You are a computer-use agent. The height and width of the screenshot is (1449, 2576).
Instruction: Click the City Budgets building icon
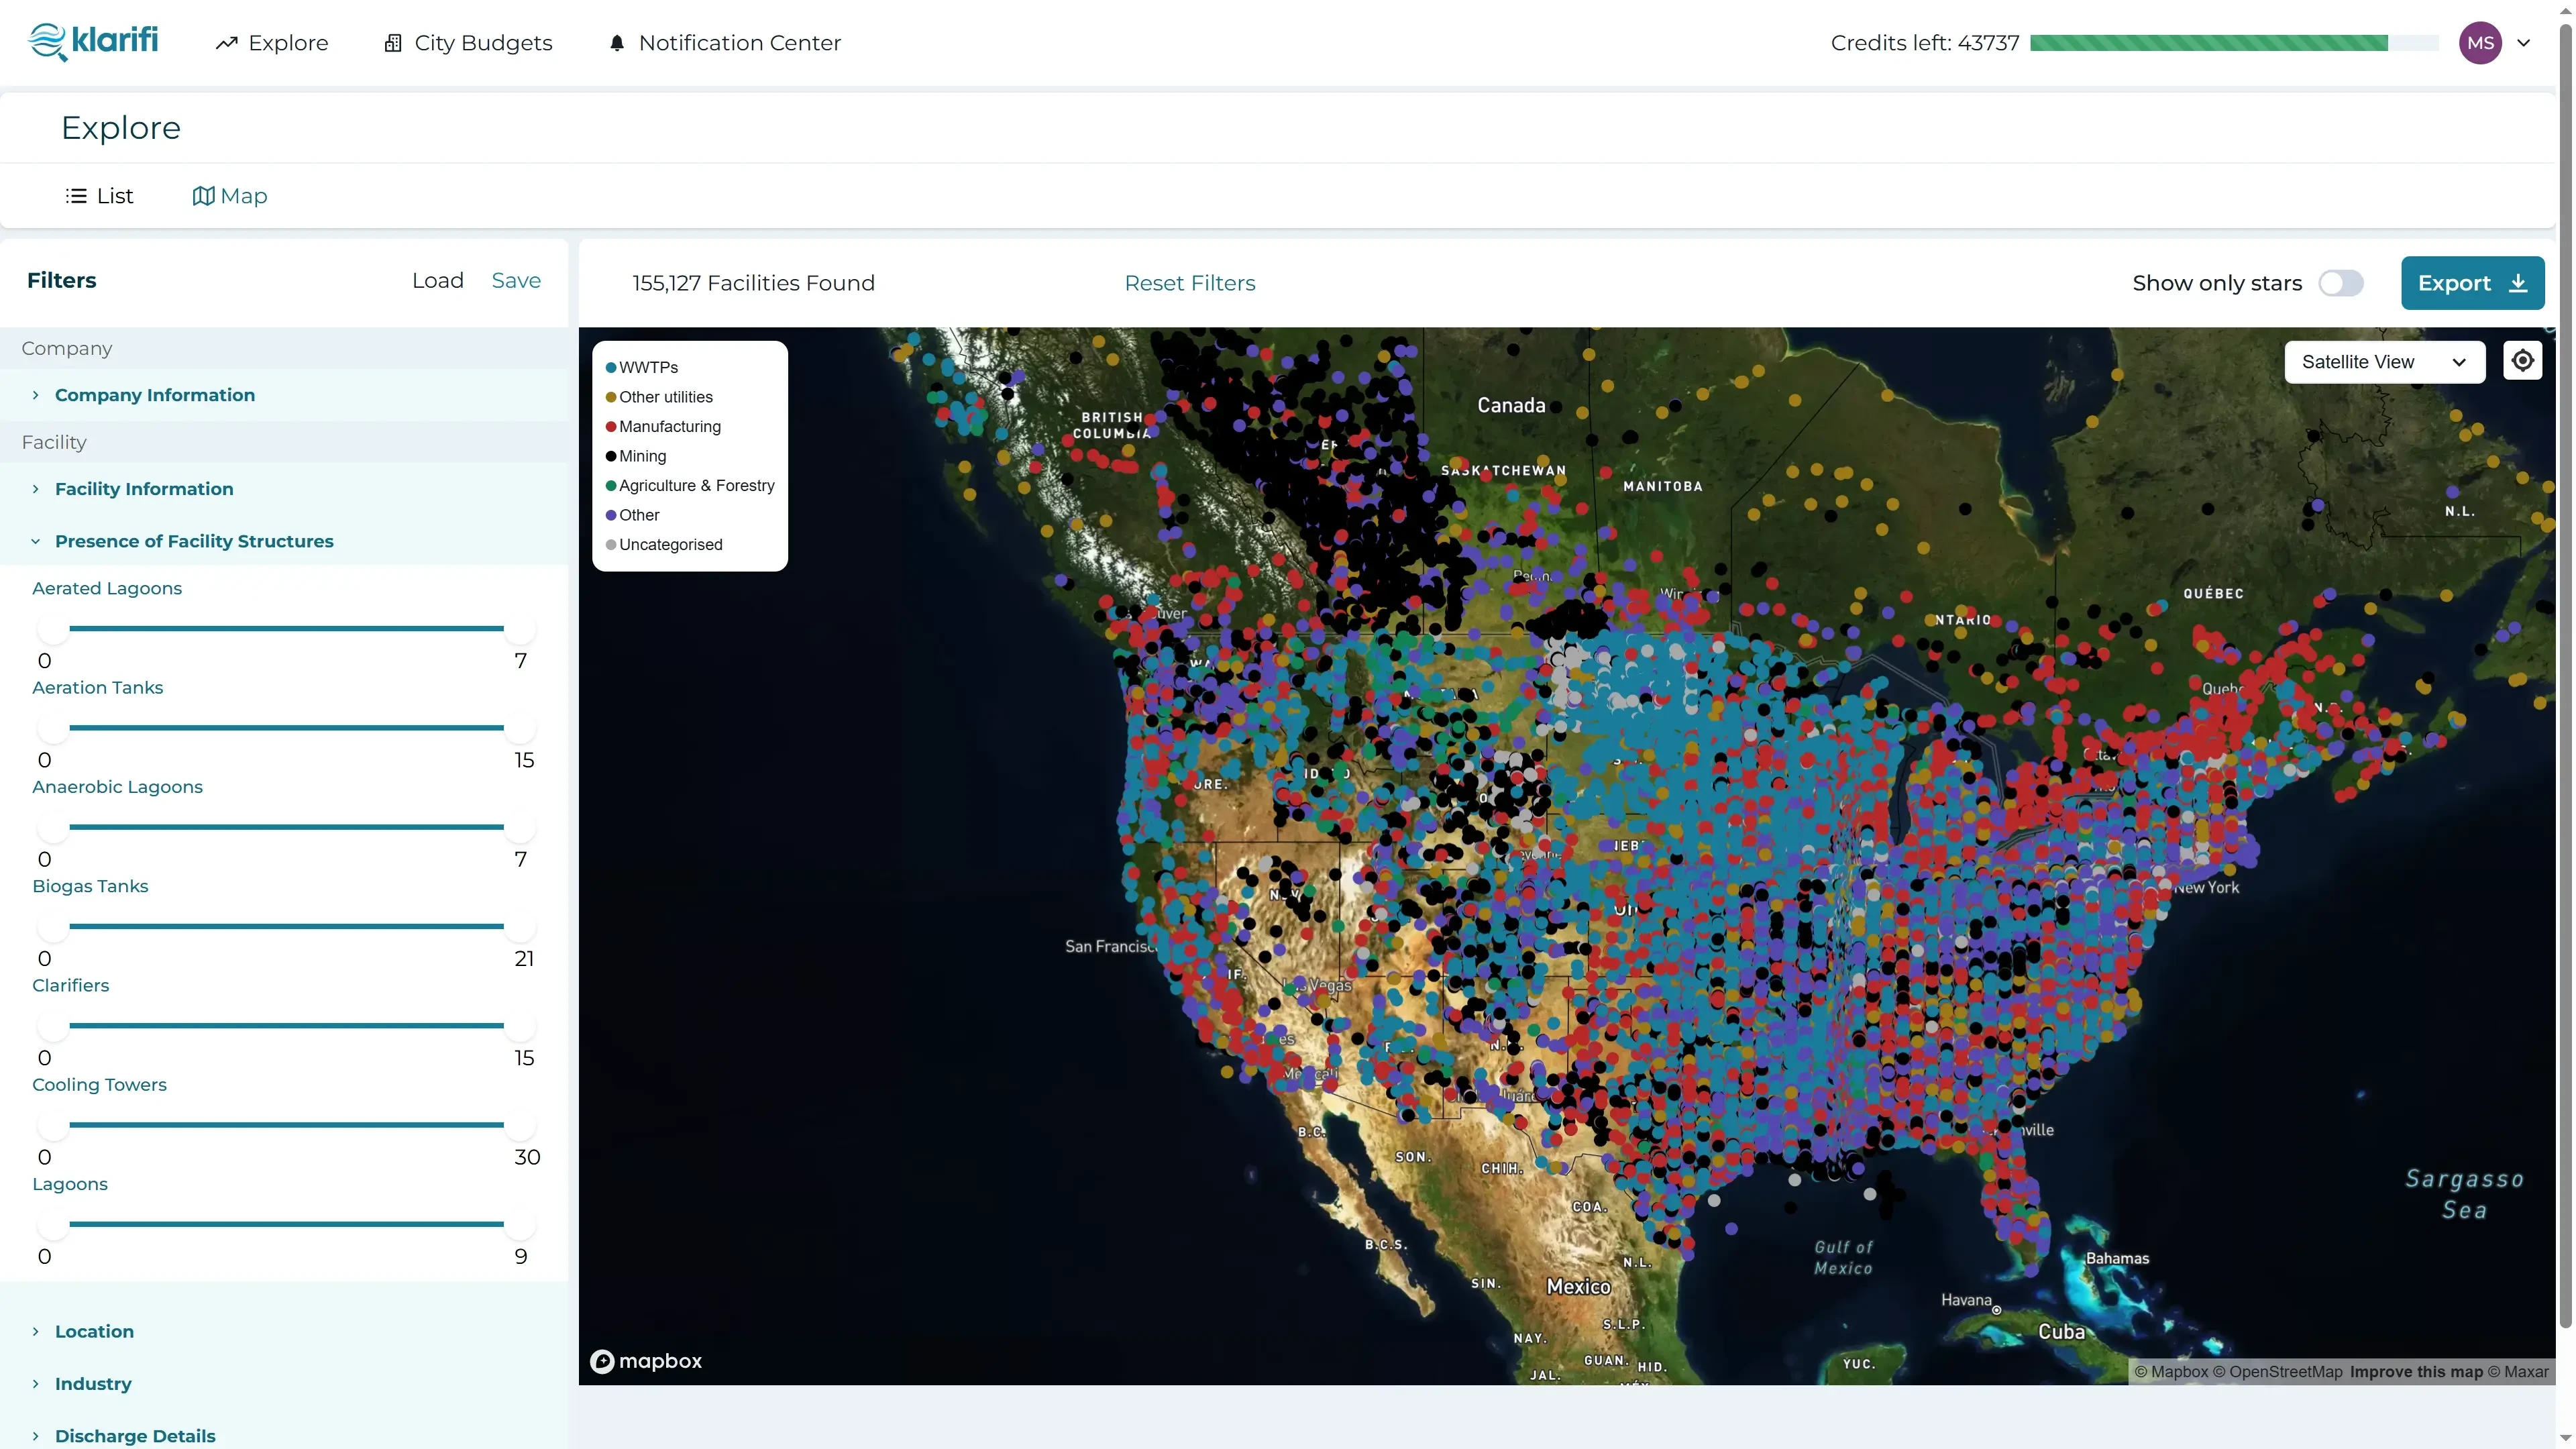click(393, 43)
